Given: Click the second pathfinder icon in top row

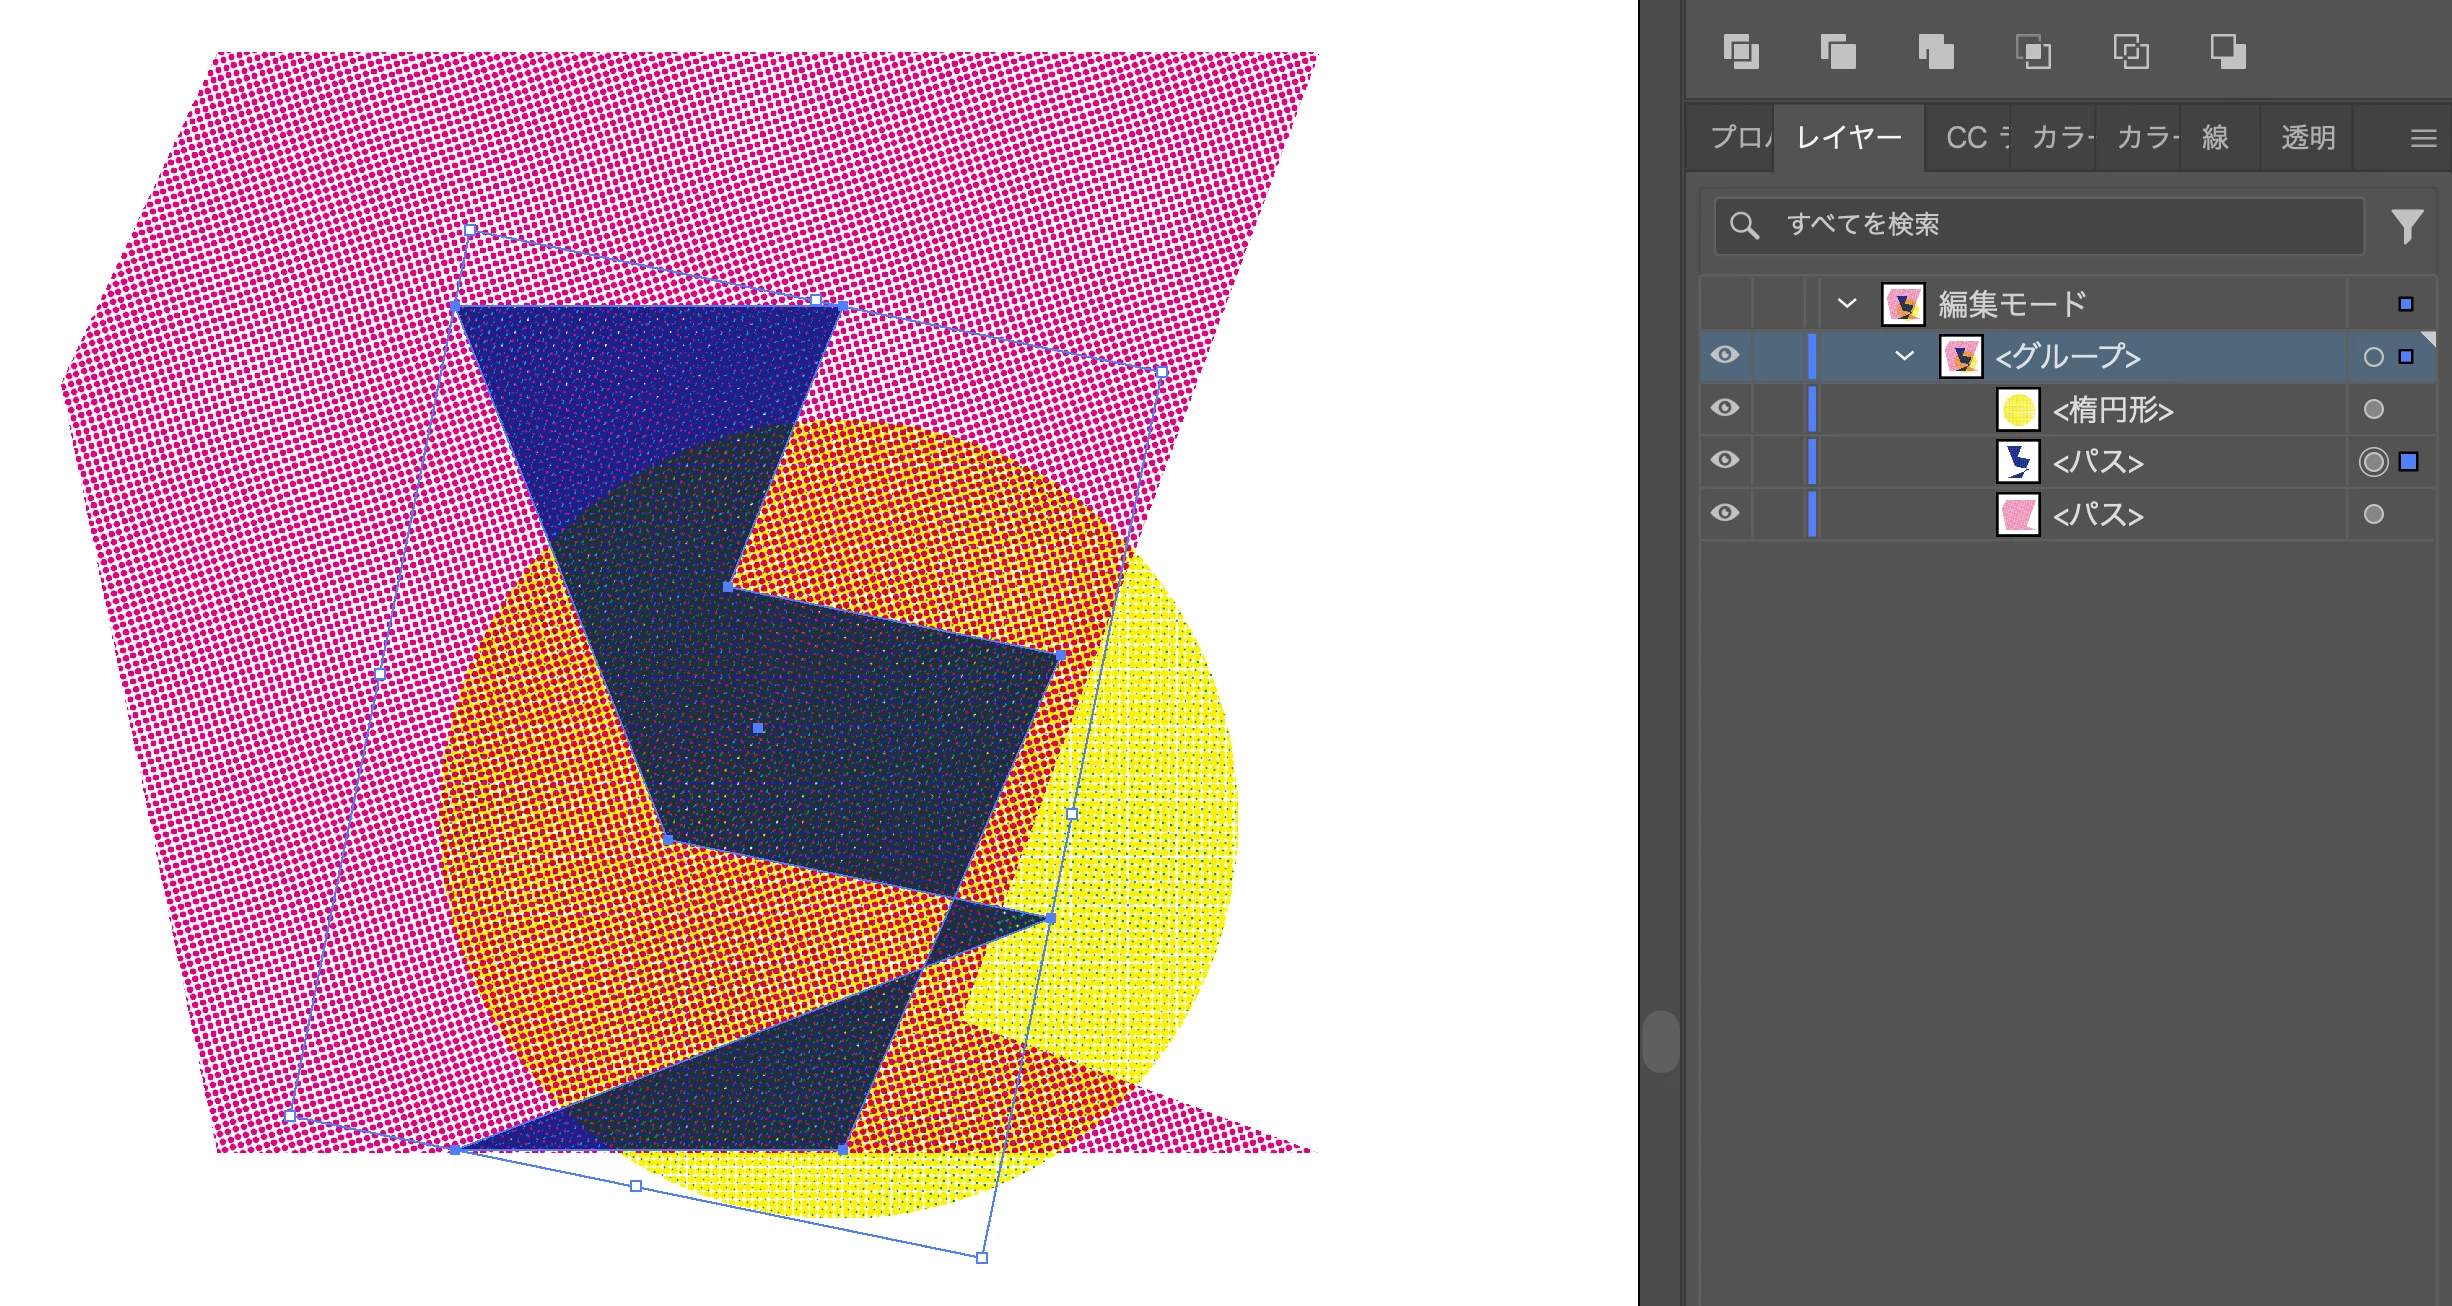Looking at the screenshot, I should (1838, 51).
